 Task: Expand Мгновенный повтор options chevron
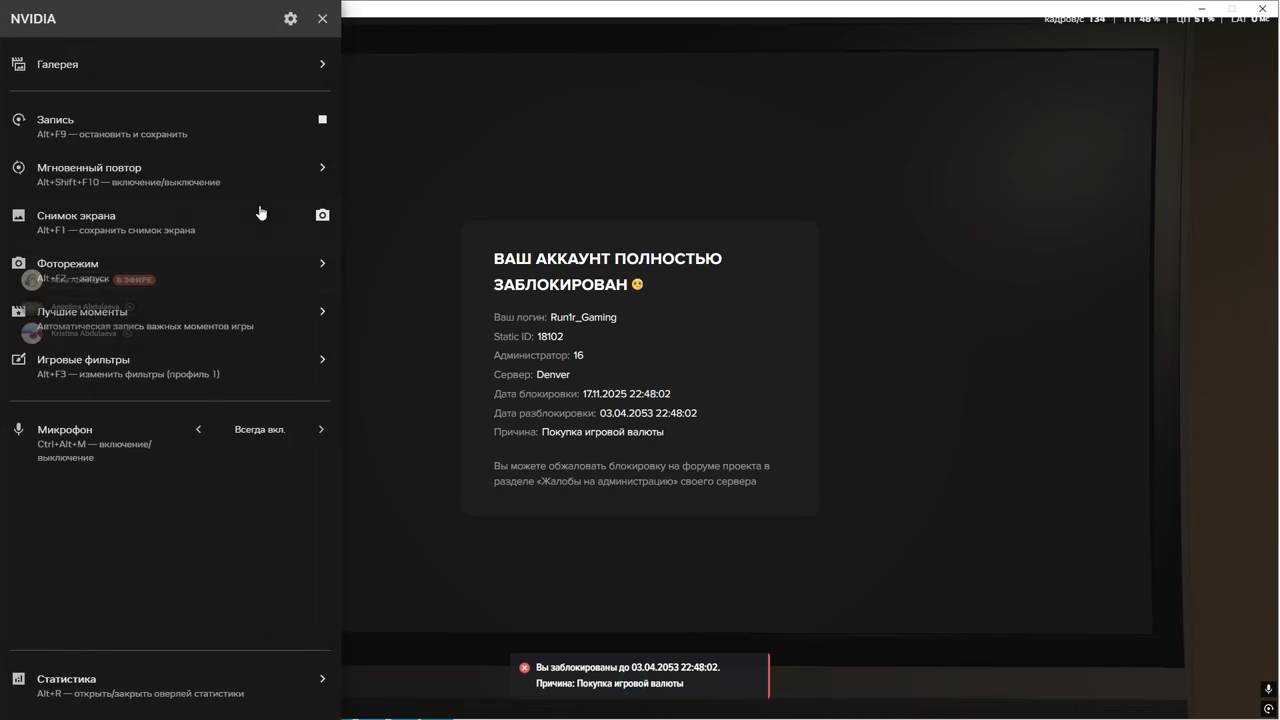(x=322, y=168)
